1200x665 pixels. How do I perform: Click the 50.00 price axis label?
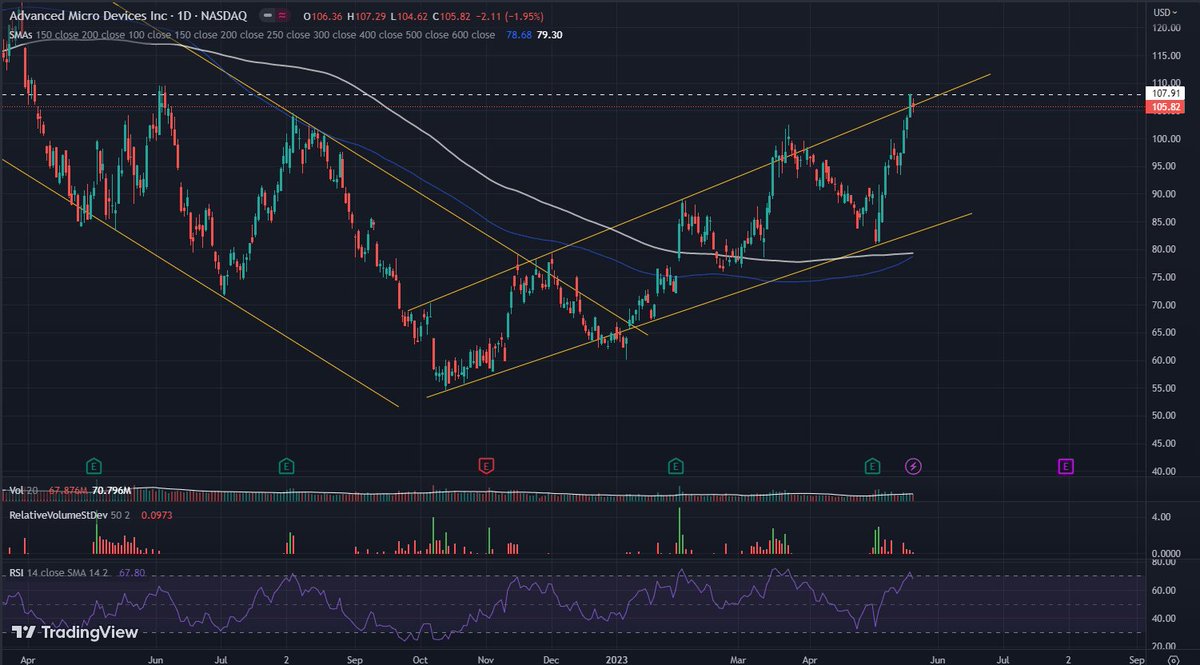pos(1166,415)
